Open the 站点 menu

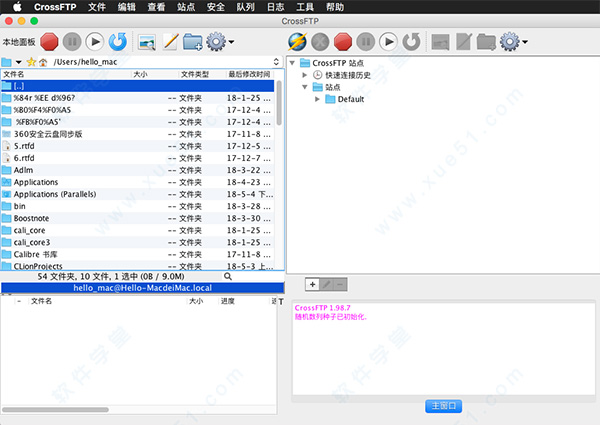pos(186,7)
